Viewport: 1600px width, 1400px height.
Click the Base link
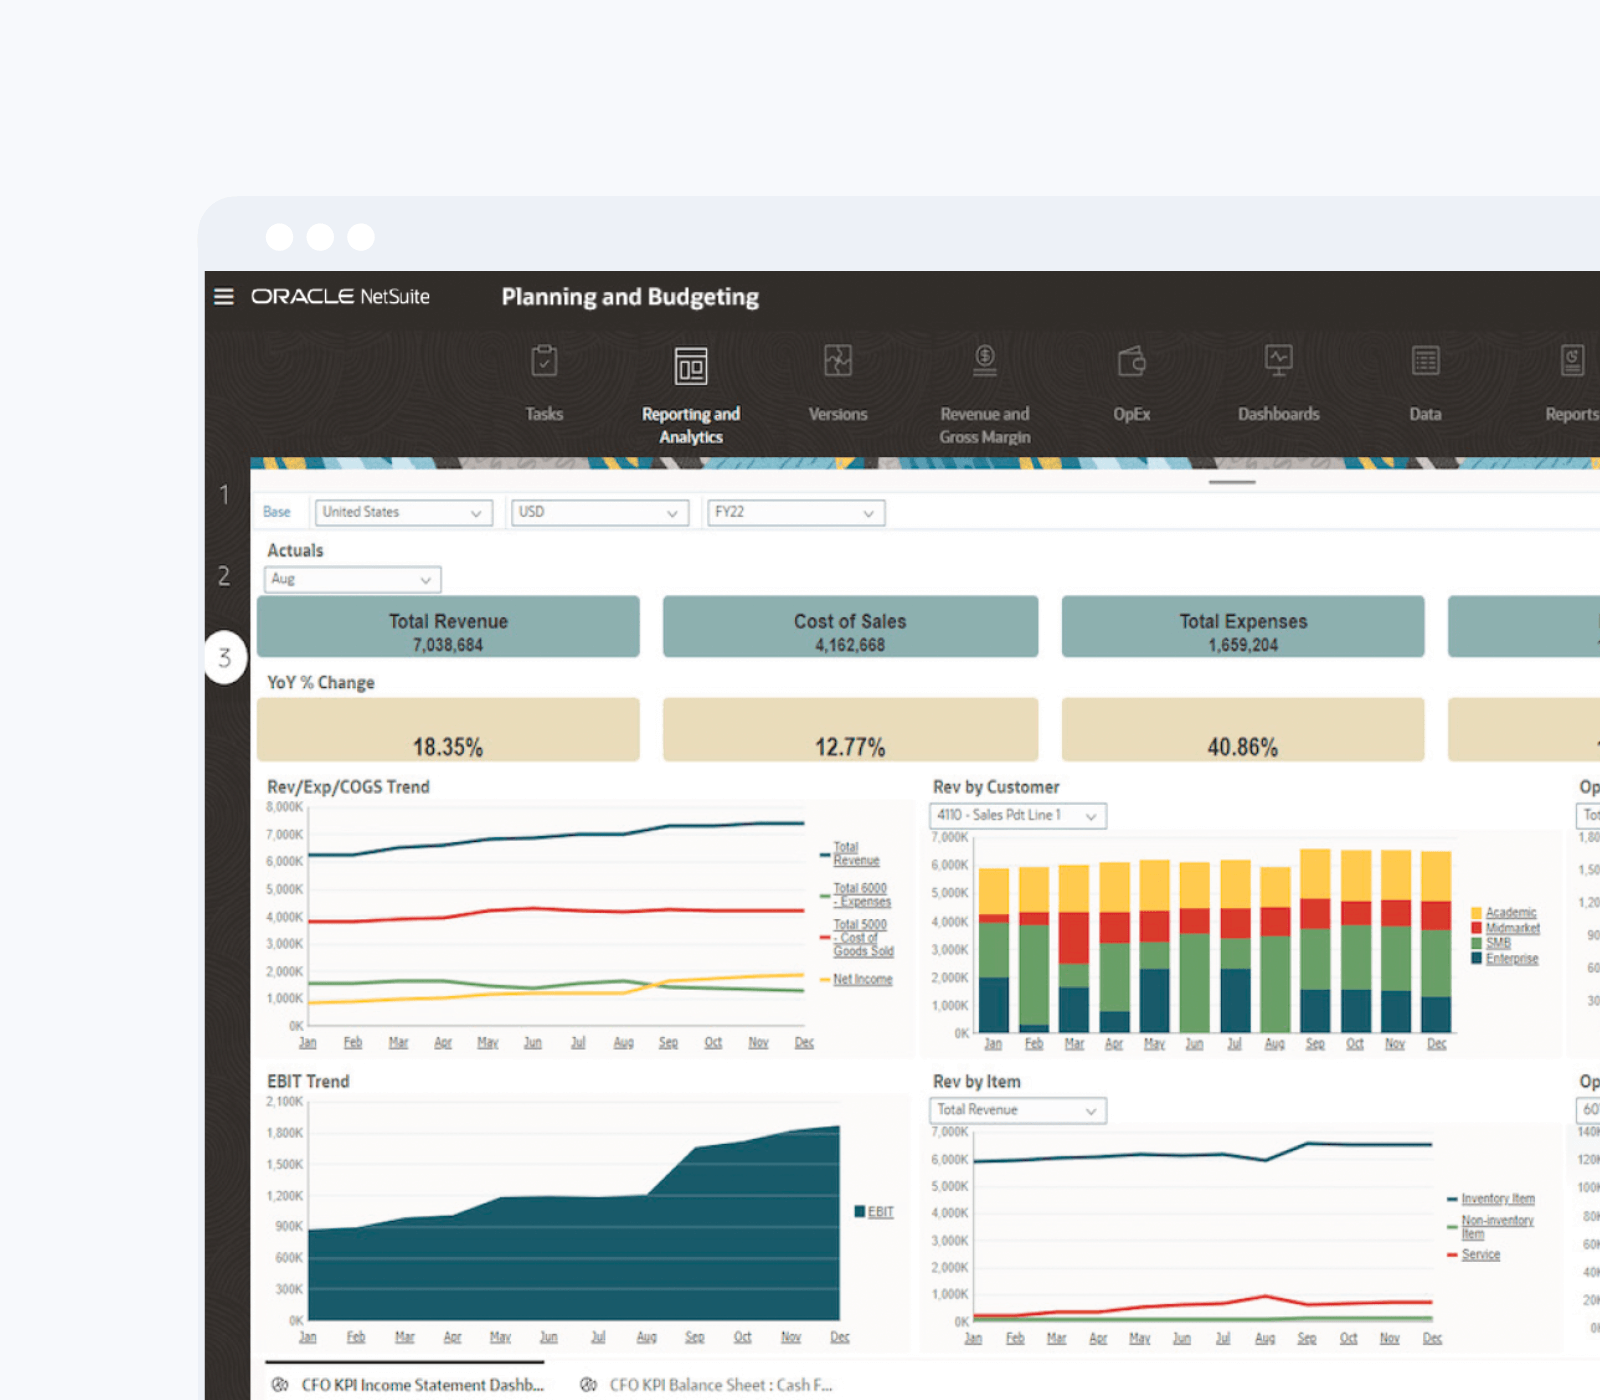point(277,512)
